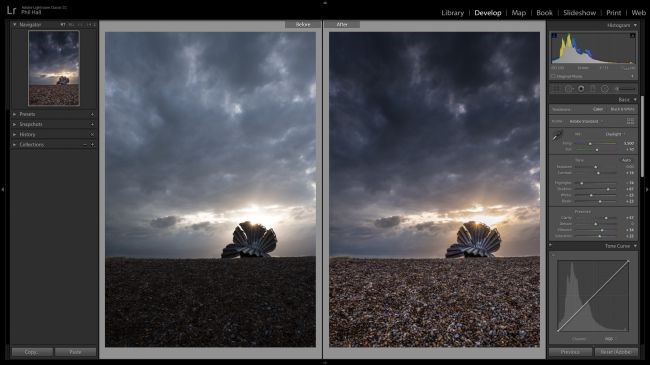
Task: Open the Slideshow module
Action: point(579,13)
